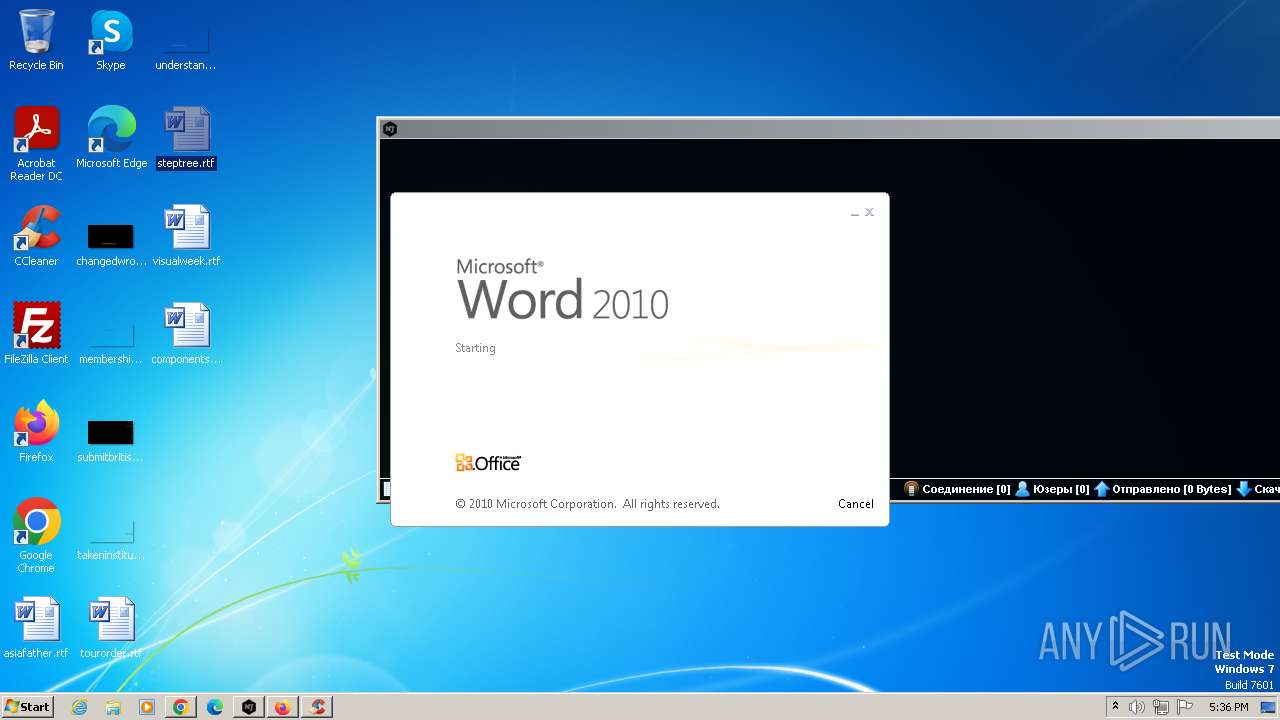Open the volume control tray icon
The image size is (1280, 720).
click(1137, 707)
